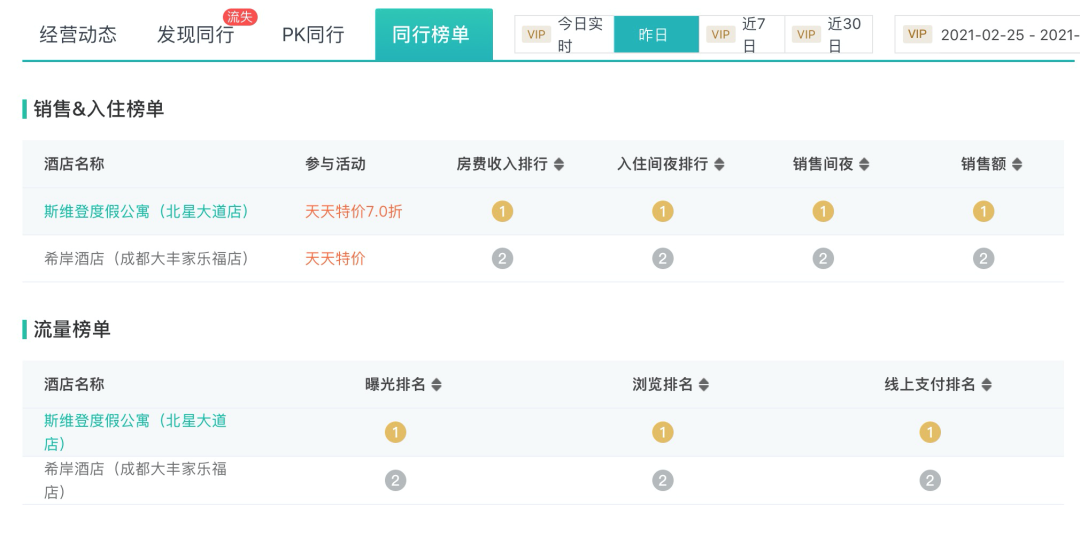Screen dimensions: 1080x536
Task: Click the 销售间夜 sort icon
Action: 864,165
